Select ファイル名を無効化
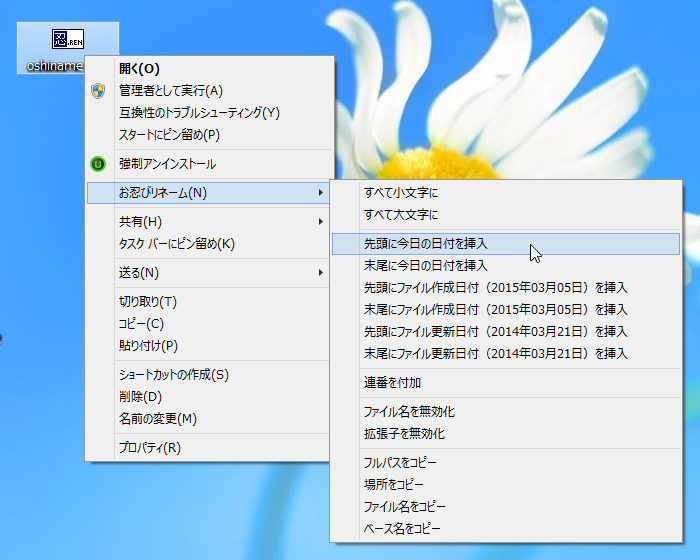Screen dimensions: 700x560 click(x=506, y=412)
